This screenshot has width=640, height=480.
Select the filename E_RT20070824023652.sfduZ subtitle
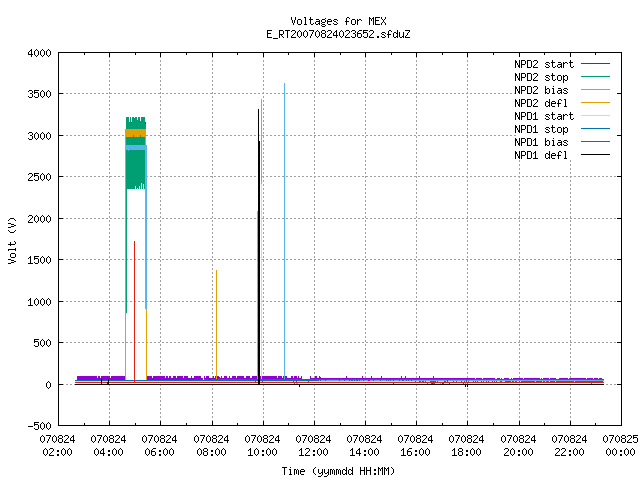[x=338, y=34]
